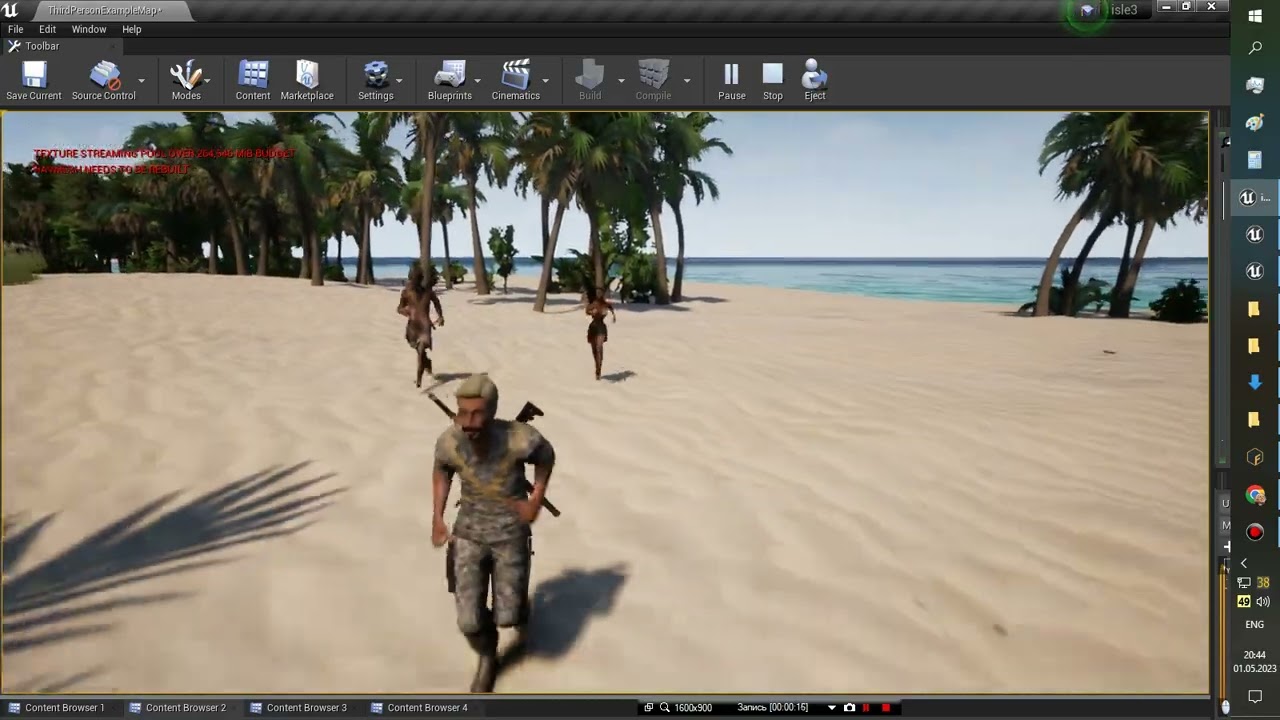This screenshot has height=720, width=1280.
Task: Stop the running game simulation
Action: [773, 80]
